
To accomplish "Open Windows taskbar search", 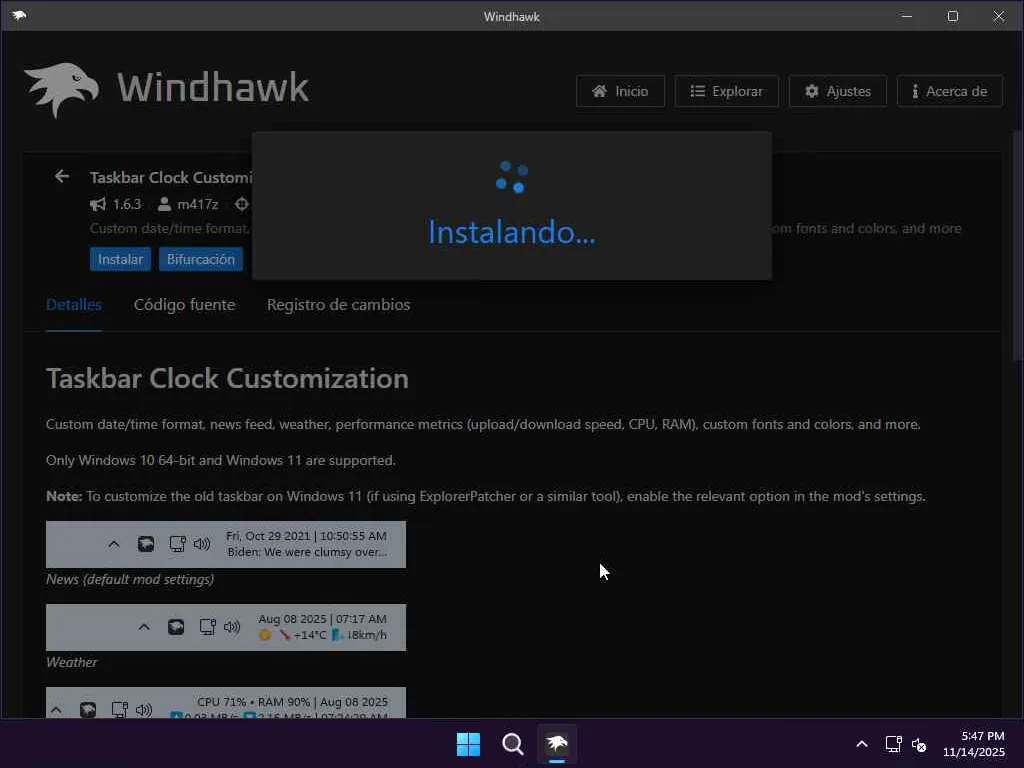I will 513,744.
